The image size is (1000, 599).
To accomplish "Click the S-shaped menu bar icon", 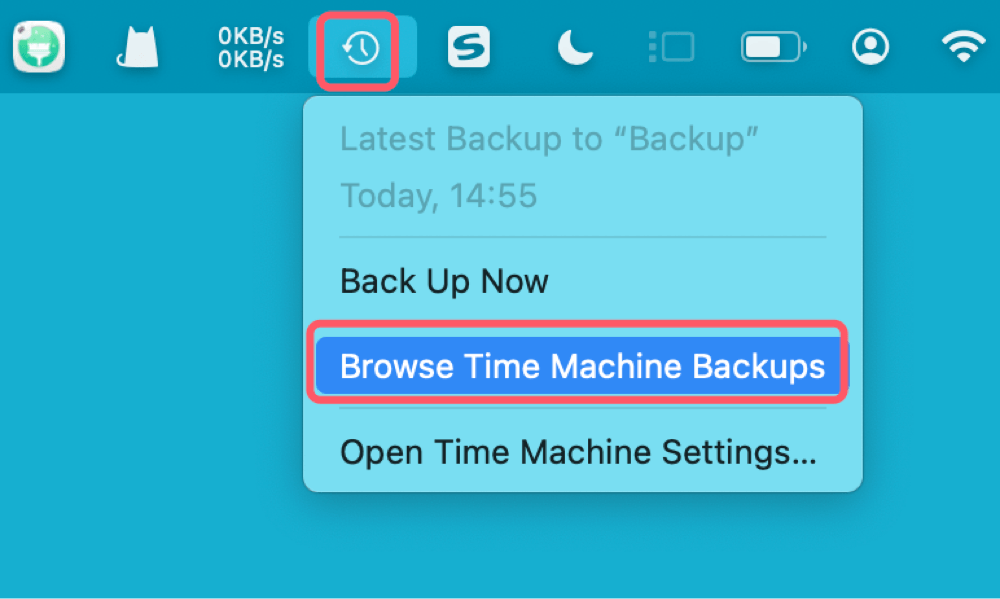I will pyautogui.click(x=470, y=45).
